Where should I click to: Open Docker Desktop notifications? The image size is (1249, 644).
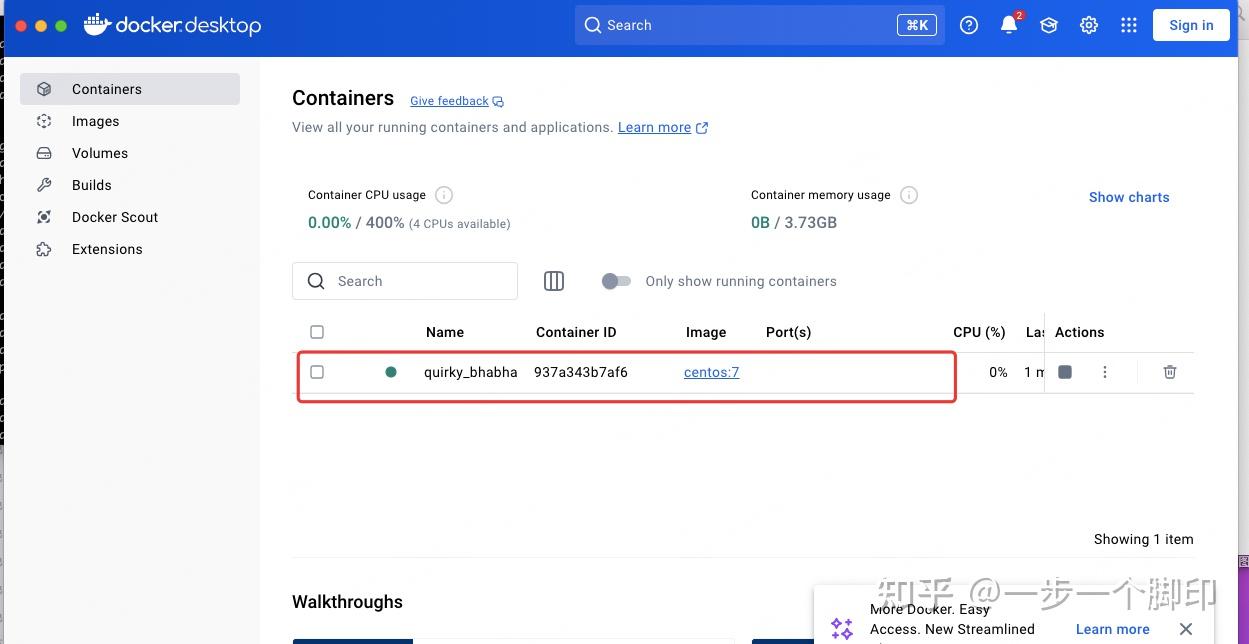pyautogui.click(x=1009, y=25)
